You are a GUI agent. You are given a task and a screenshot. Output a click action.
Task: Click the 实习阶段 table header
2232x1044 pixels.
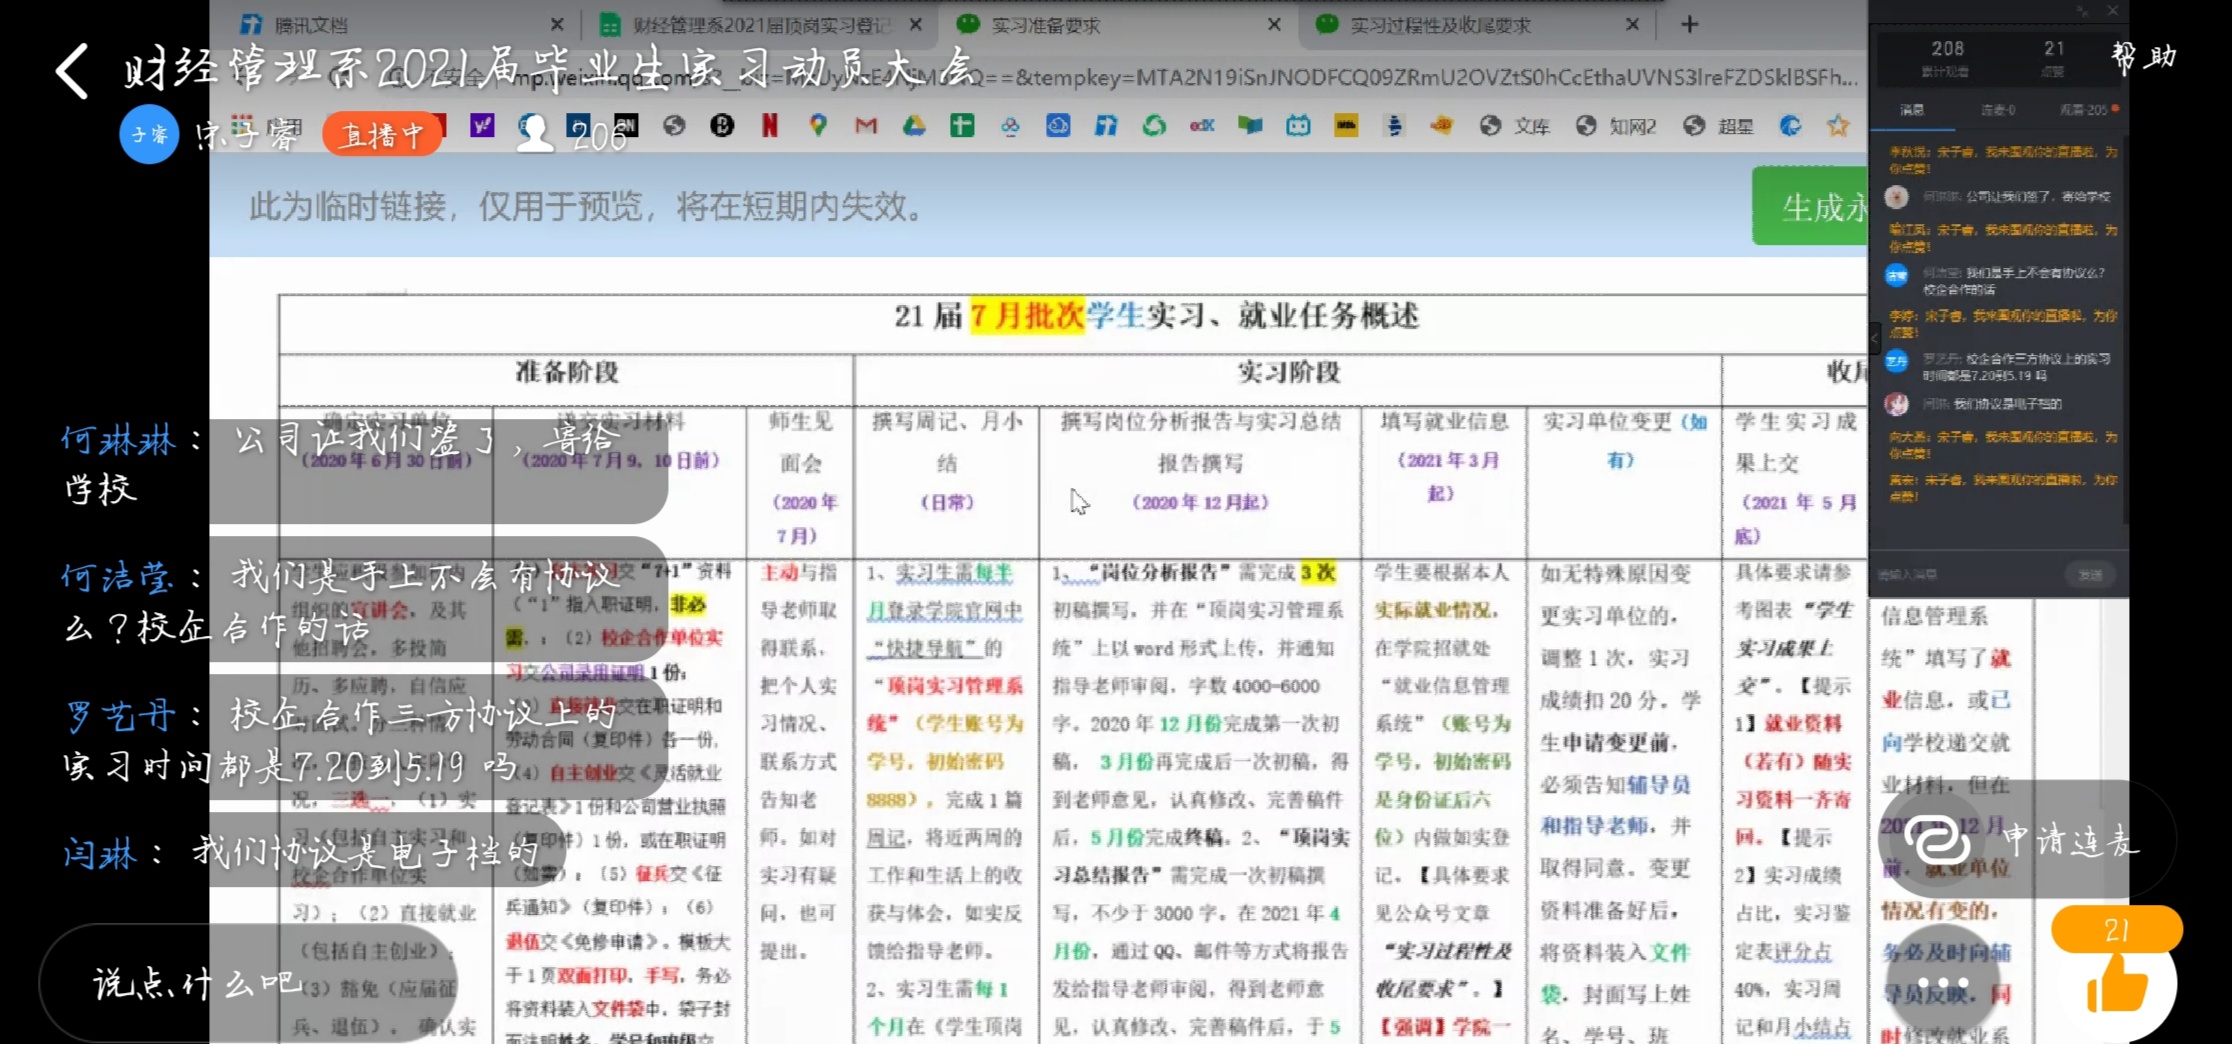pos(1288,372)
